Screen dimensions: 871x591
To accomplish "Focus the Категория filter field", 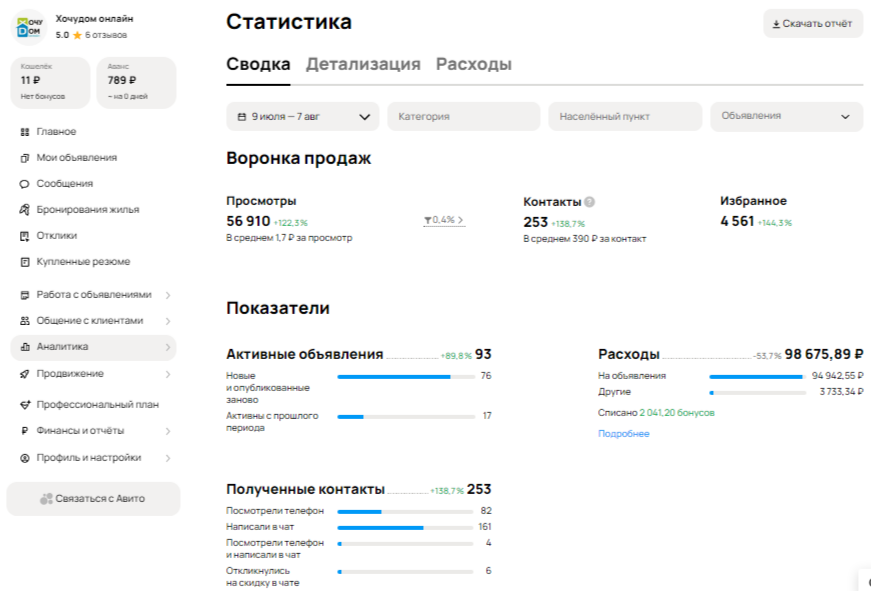I will pyautogui.click(x=464, y=117).
